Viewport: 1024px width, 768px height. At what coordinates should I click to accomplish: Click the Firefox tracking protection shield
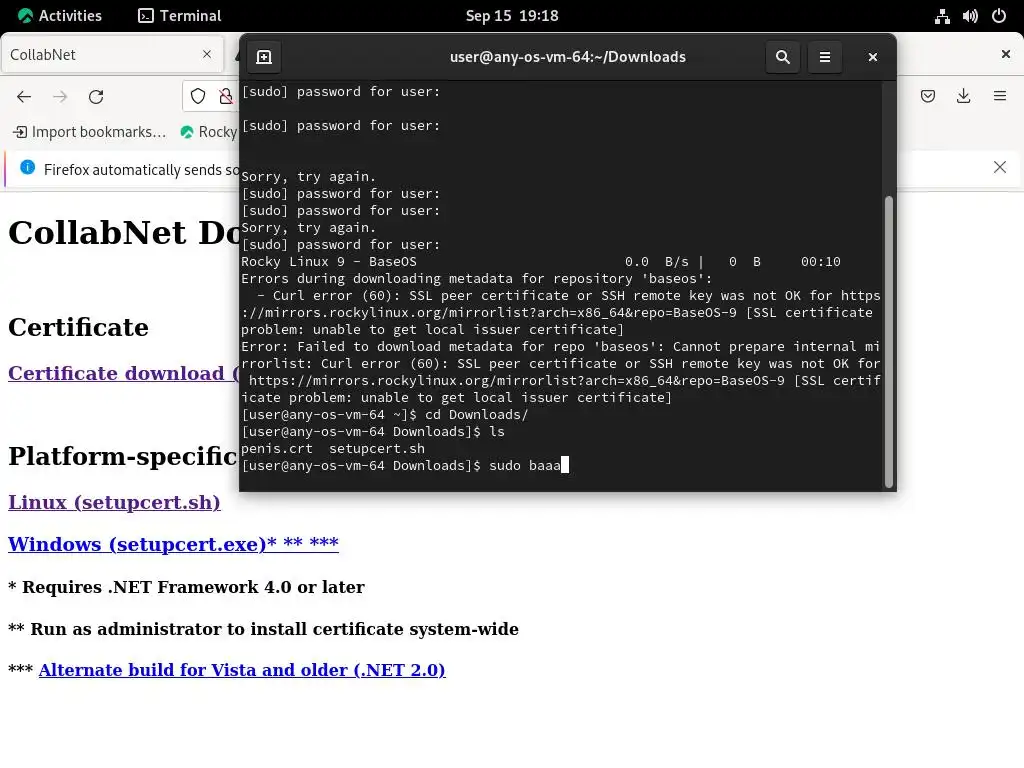tap(198, 97)
